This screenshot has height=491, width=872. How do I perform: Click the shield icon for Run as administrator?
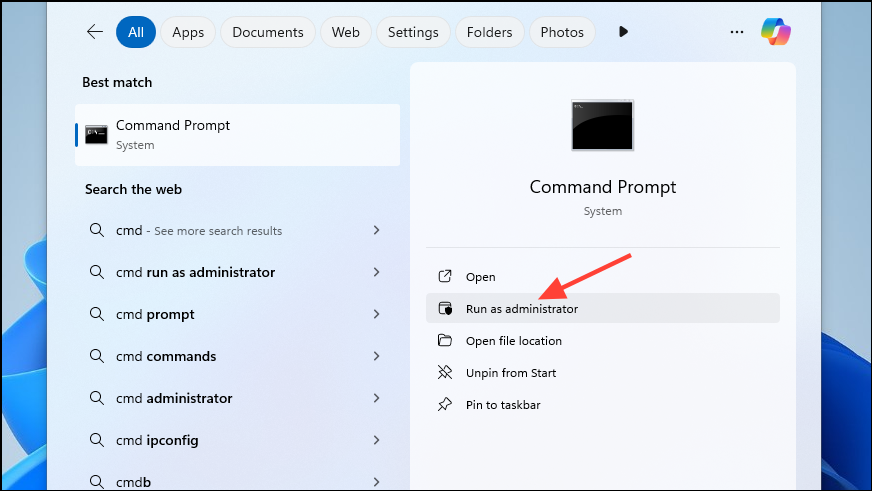coord(445,308)
